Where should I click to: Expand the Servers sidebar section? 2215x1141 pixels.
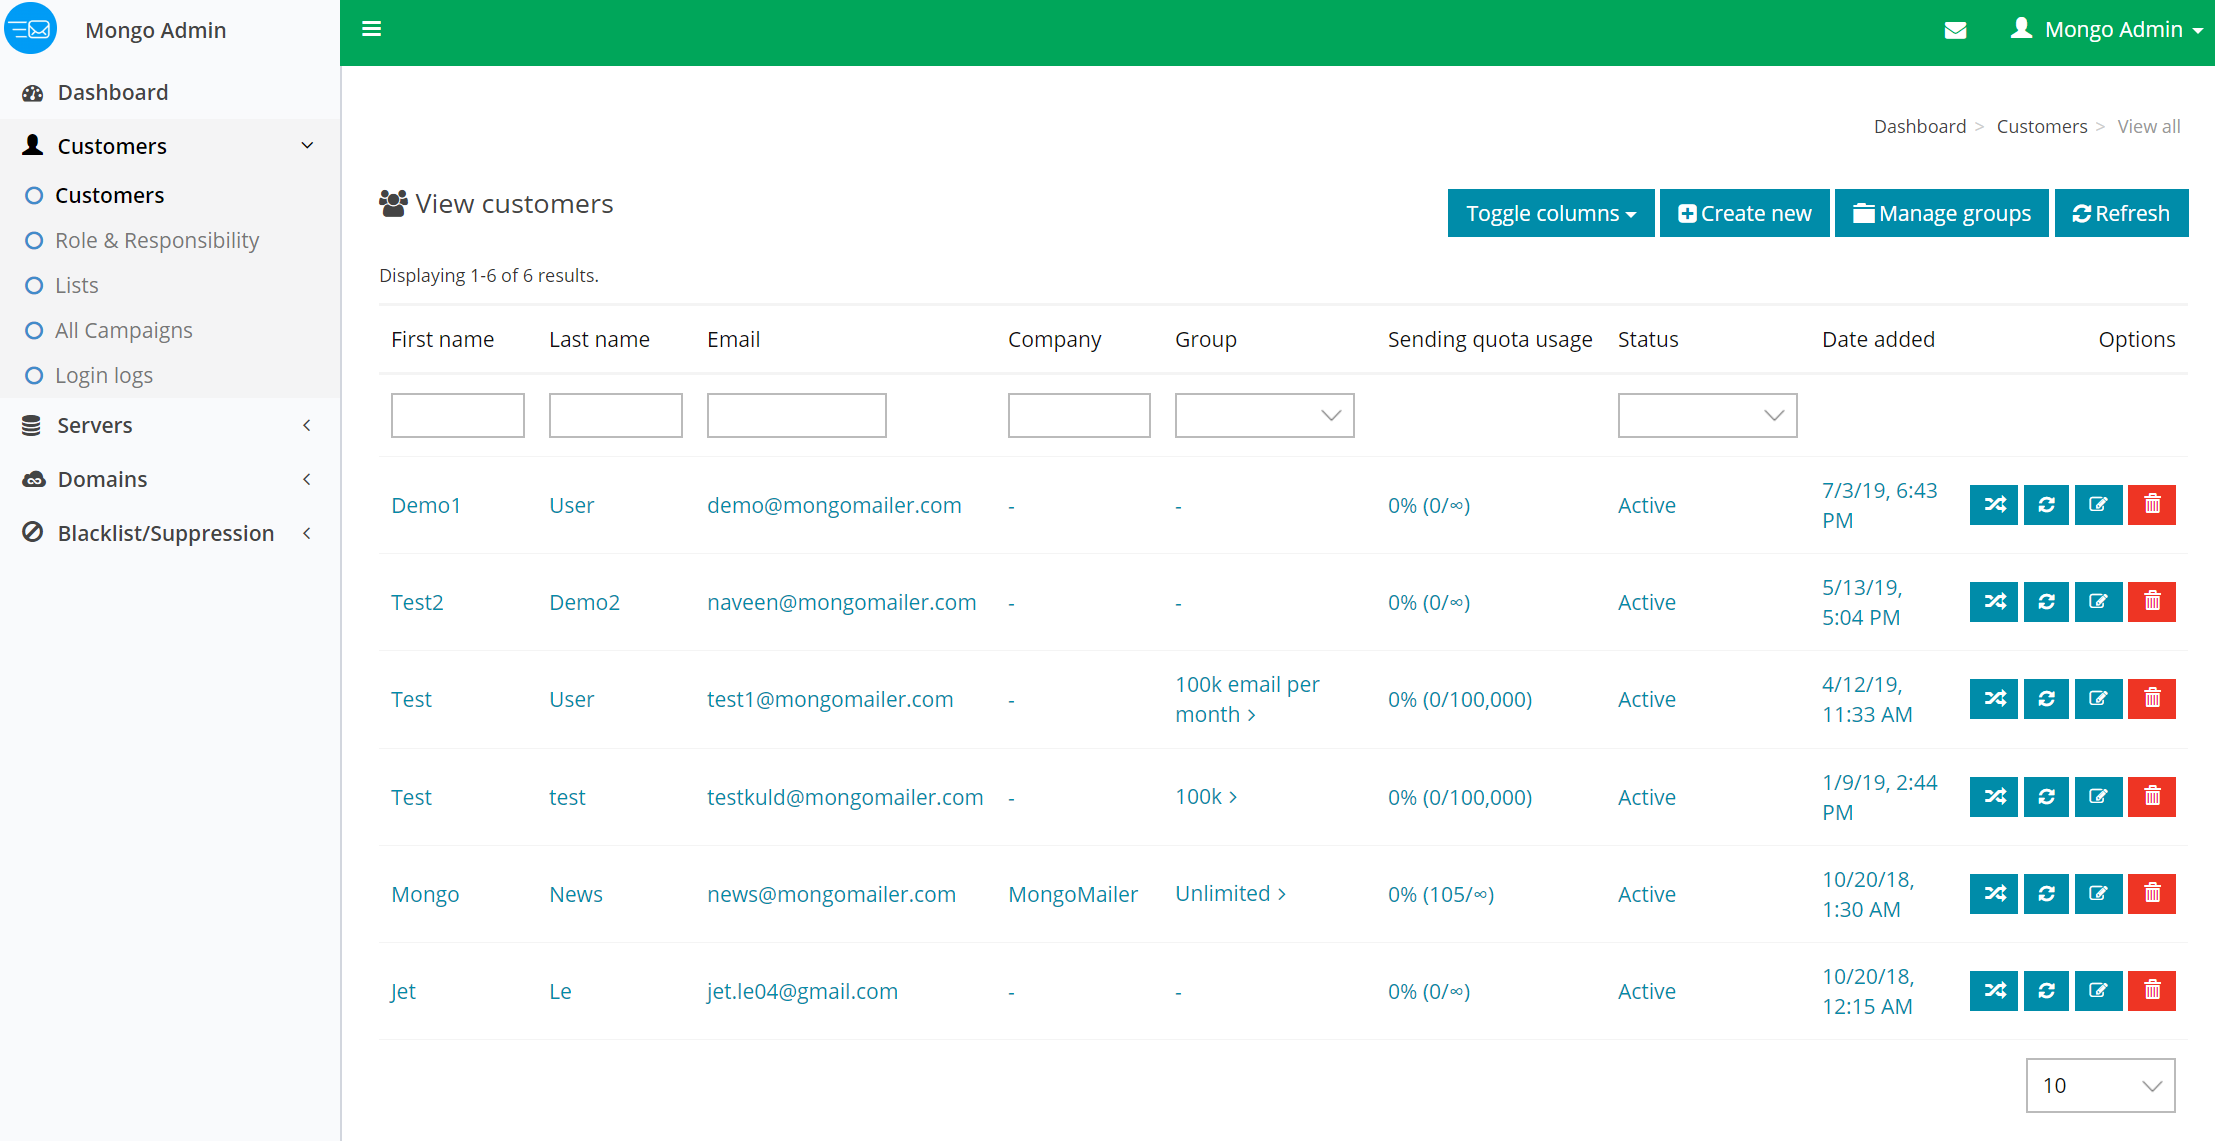click(170, 425)
